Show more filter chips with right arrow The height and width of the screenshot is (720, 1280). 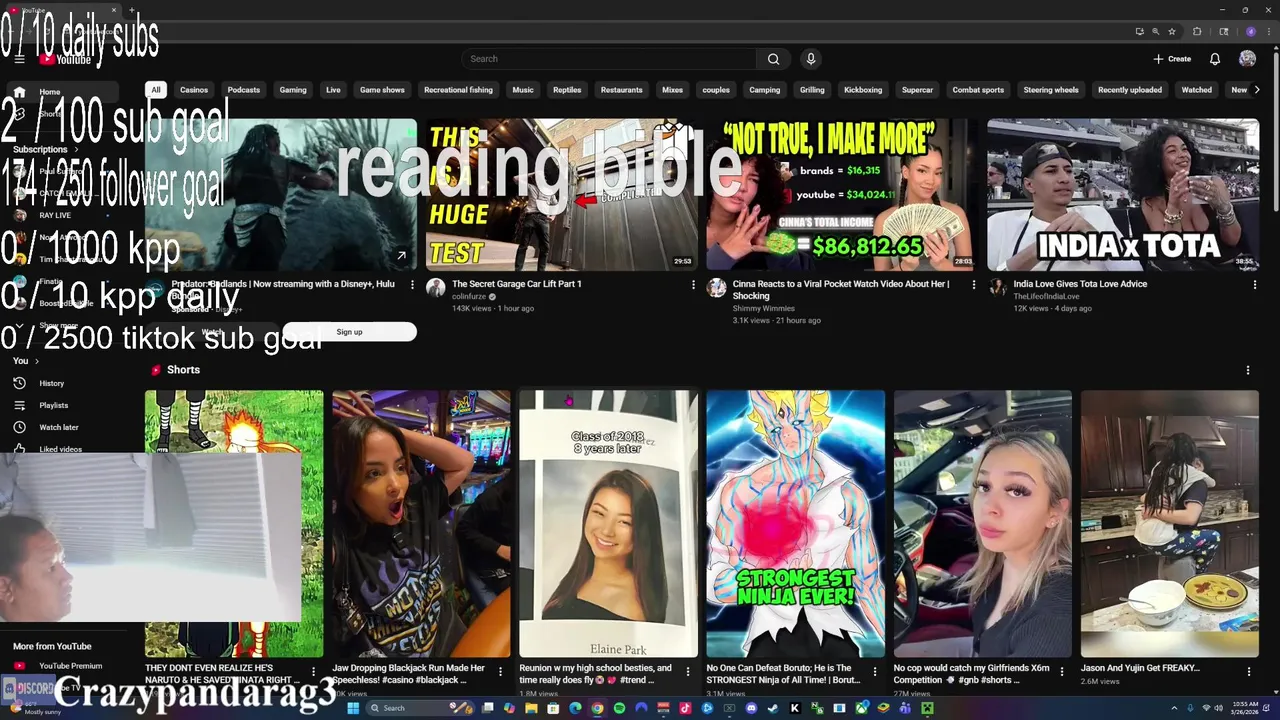[x=1257, y=90]
